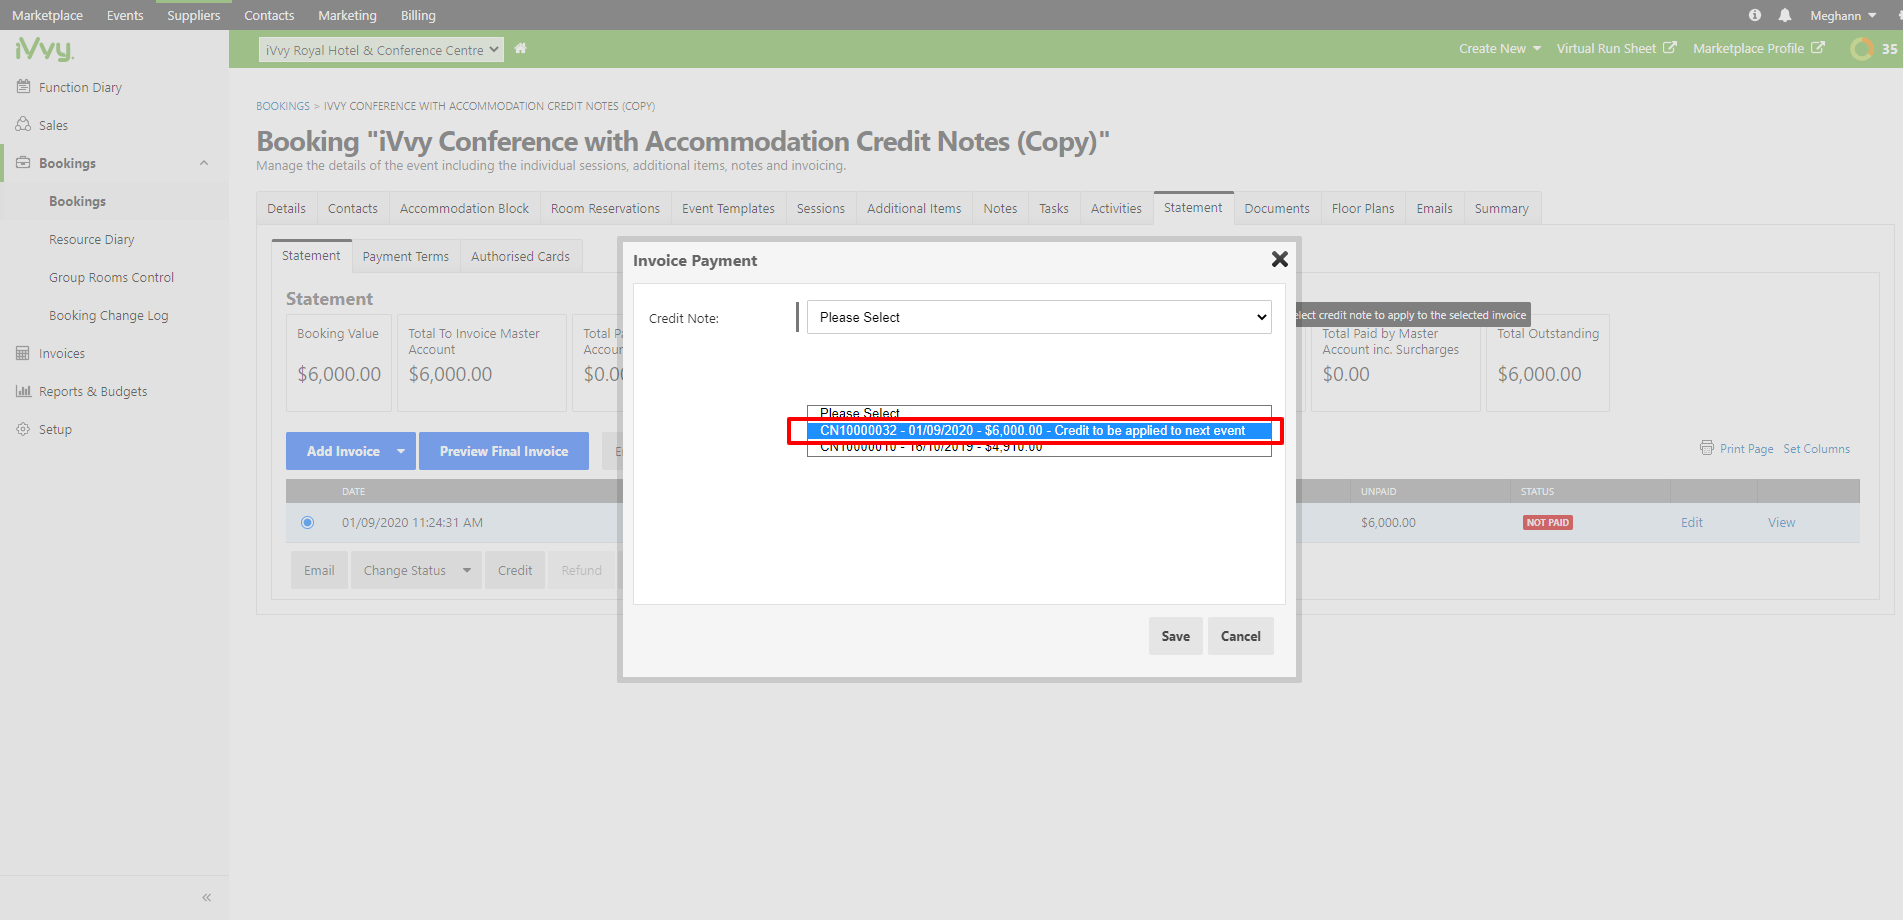Click the Invoices sidebar icon
The image size is (1903, 920).
23,353
